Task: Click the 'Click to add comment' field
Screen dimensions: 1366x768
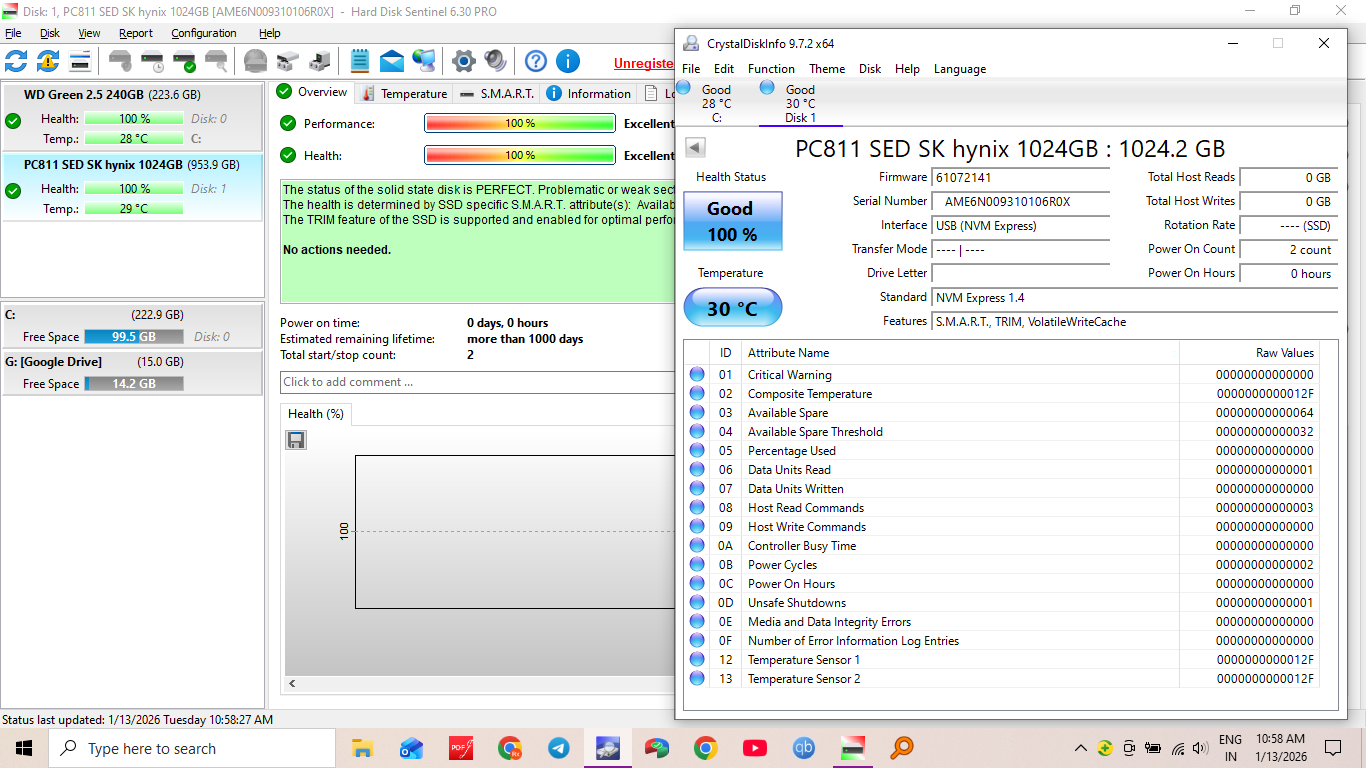Action: pyautogui.click(x=478, y=382)
